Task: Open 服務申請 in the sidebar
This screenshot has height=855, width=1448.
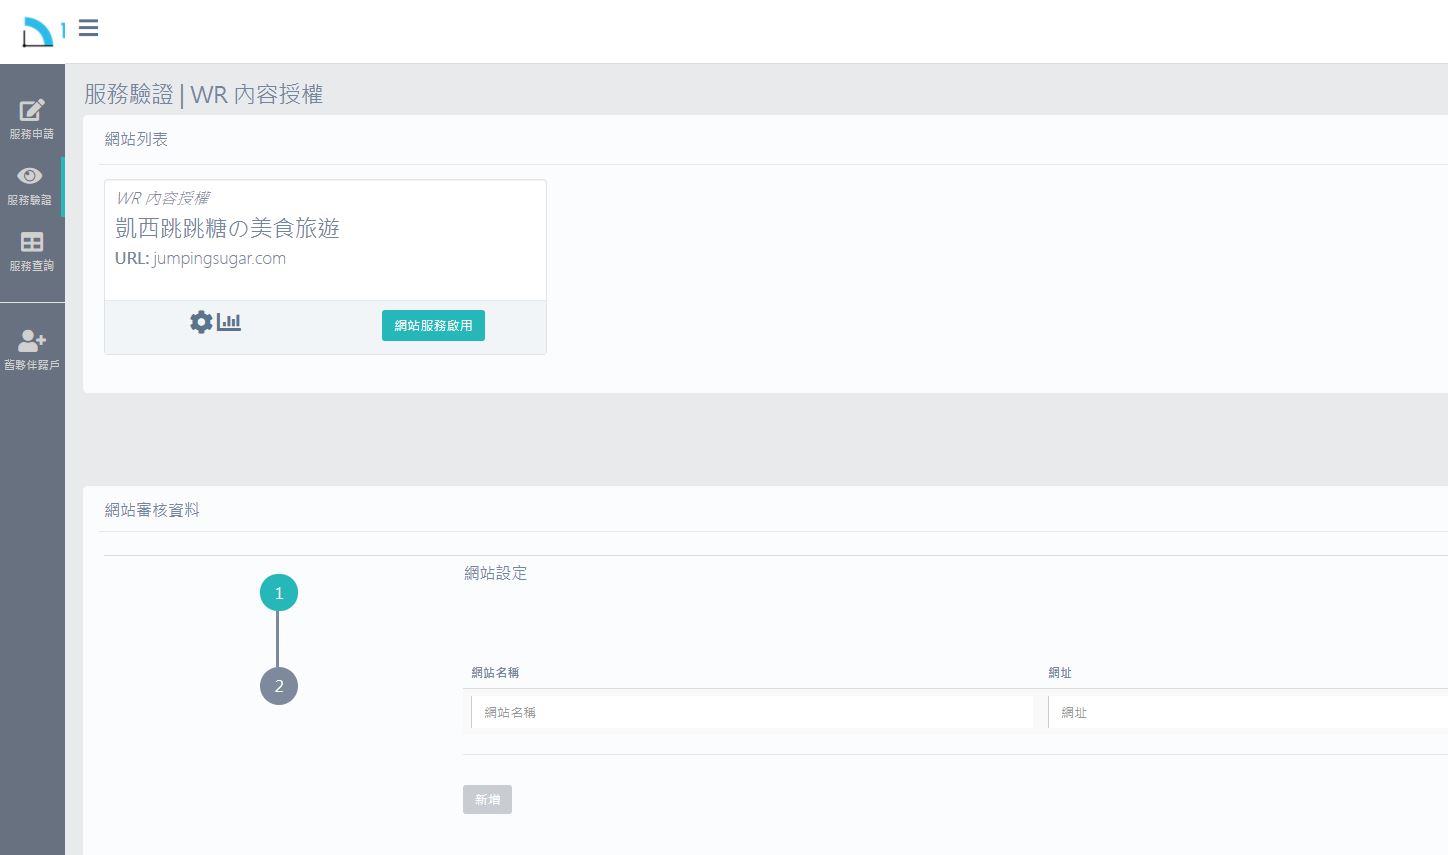Action: [x=32, y=119]
